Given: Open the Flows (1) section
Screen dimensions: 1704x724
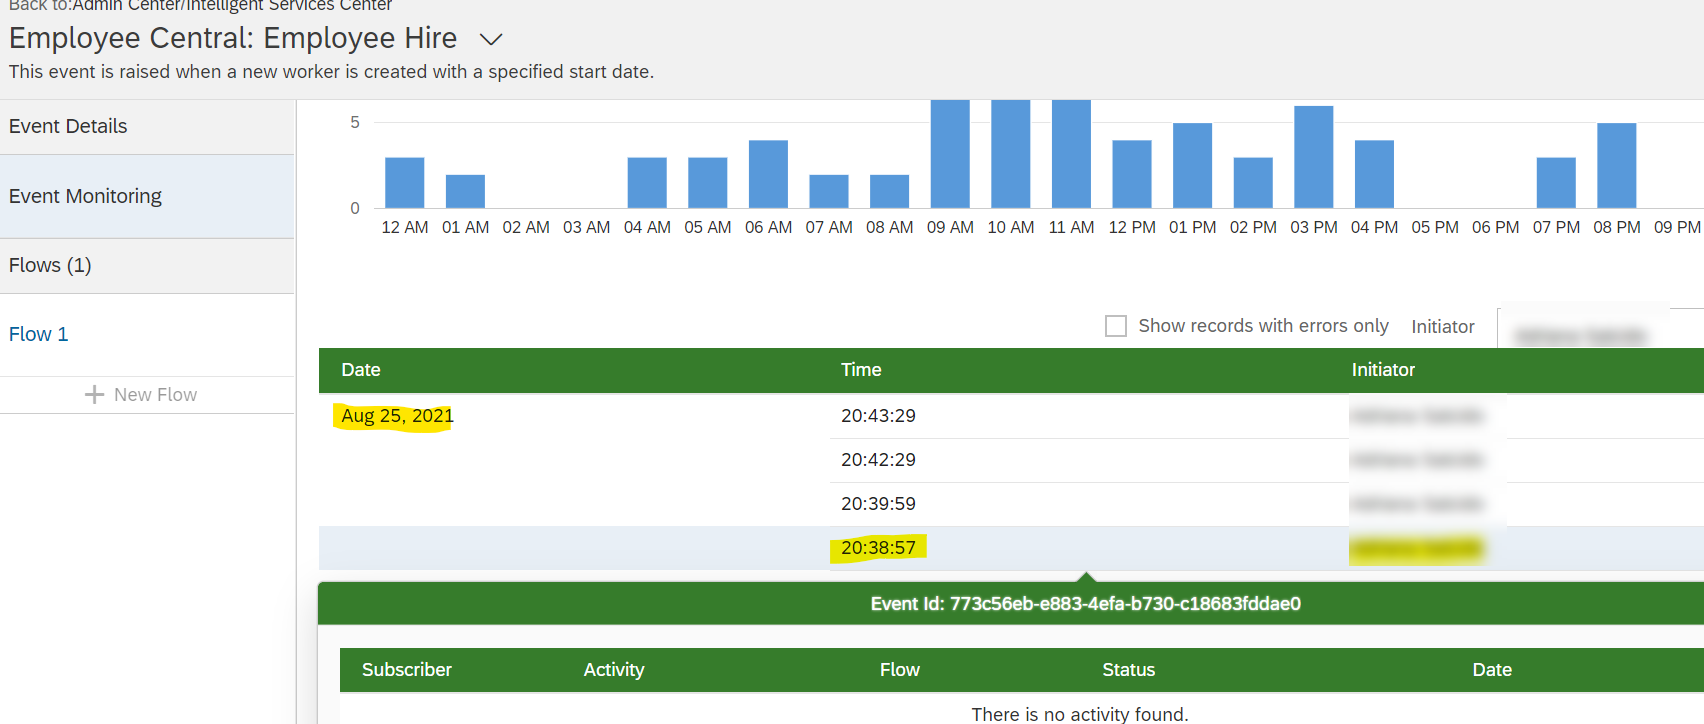Looking at the screenshot, I should tap(147, 265).
